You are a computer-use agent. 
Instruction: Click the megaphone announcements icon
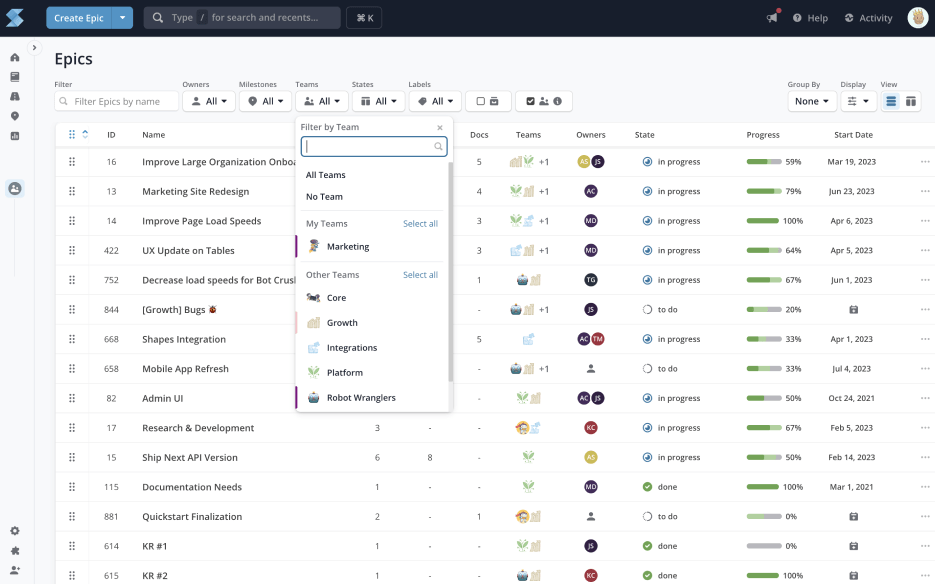point(772,18)
